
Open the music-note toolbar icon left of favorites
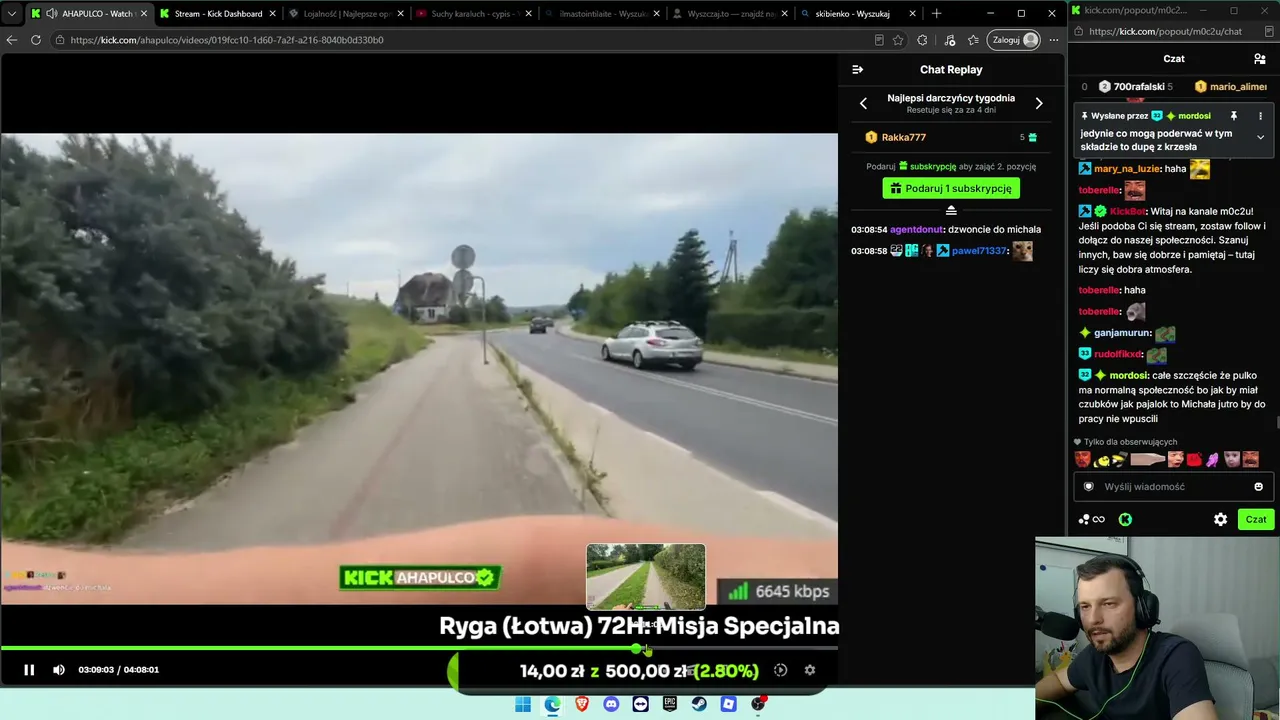point(949,40)
